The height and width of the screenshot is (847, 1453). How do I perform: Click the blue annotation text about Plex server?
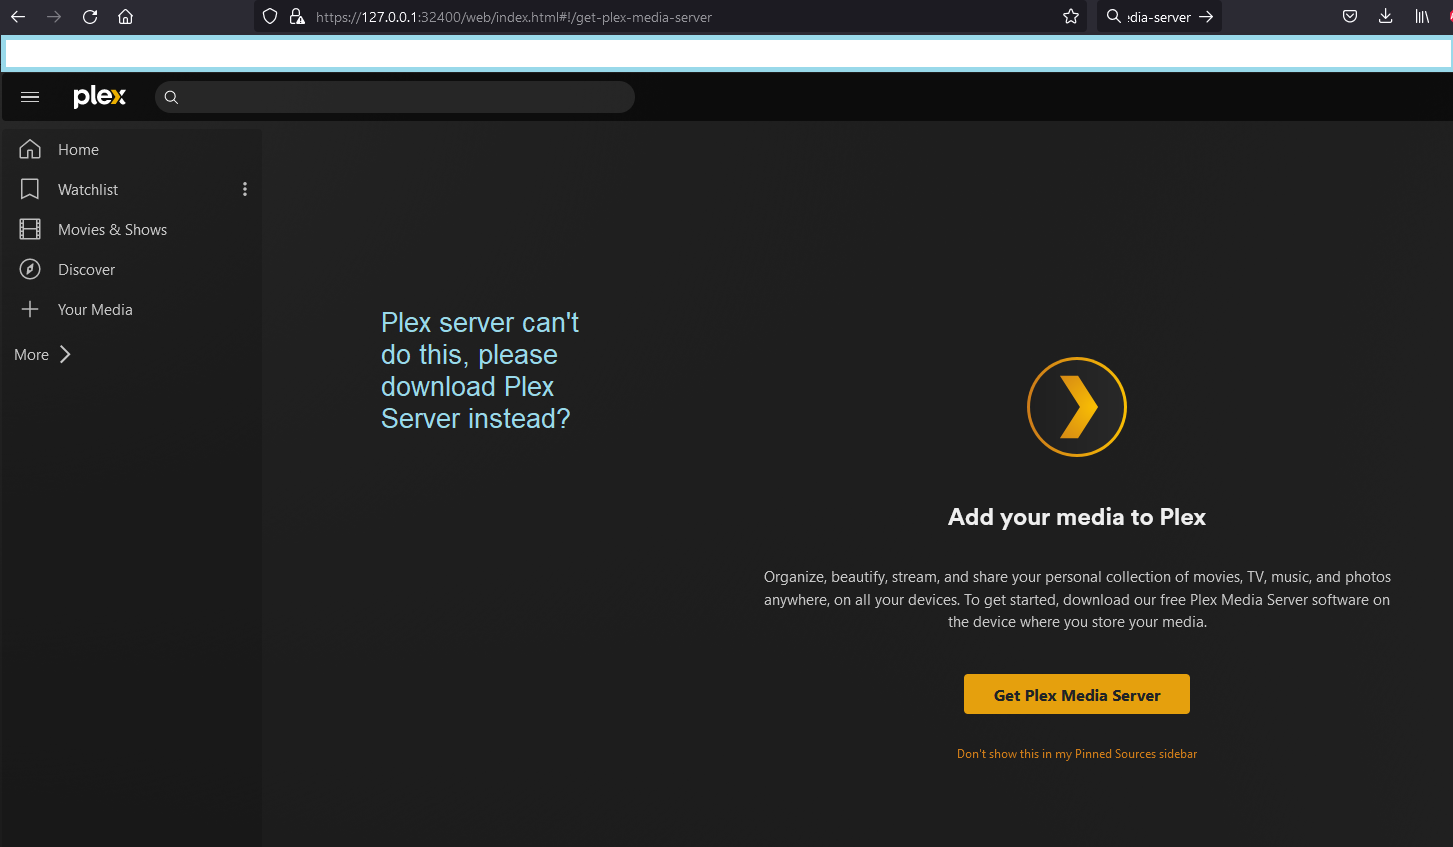click(x=480, y=370)
